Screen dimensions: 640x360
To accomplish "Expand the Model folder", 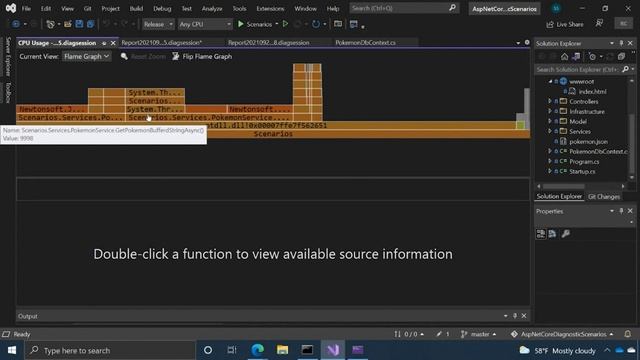I will coord(550,121).
